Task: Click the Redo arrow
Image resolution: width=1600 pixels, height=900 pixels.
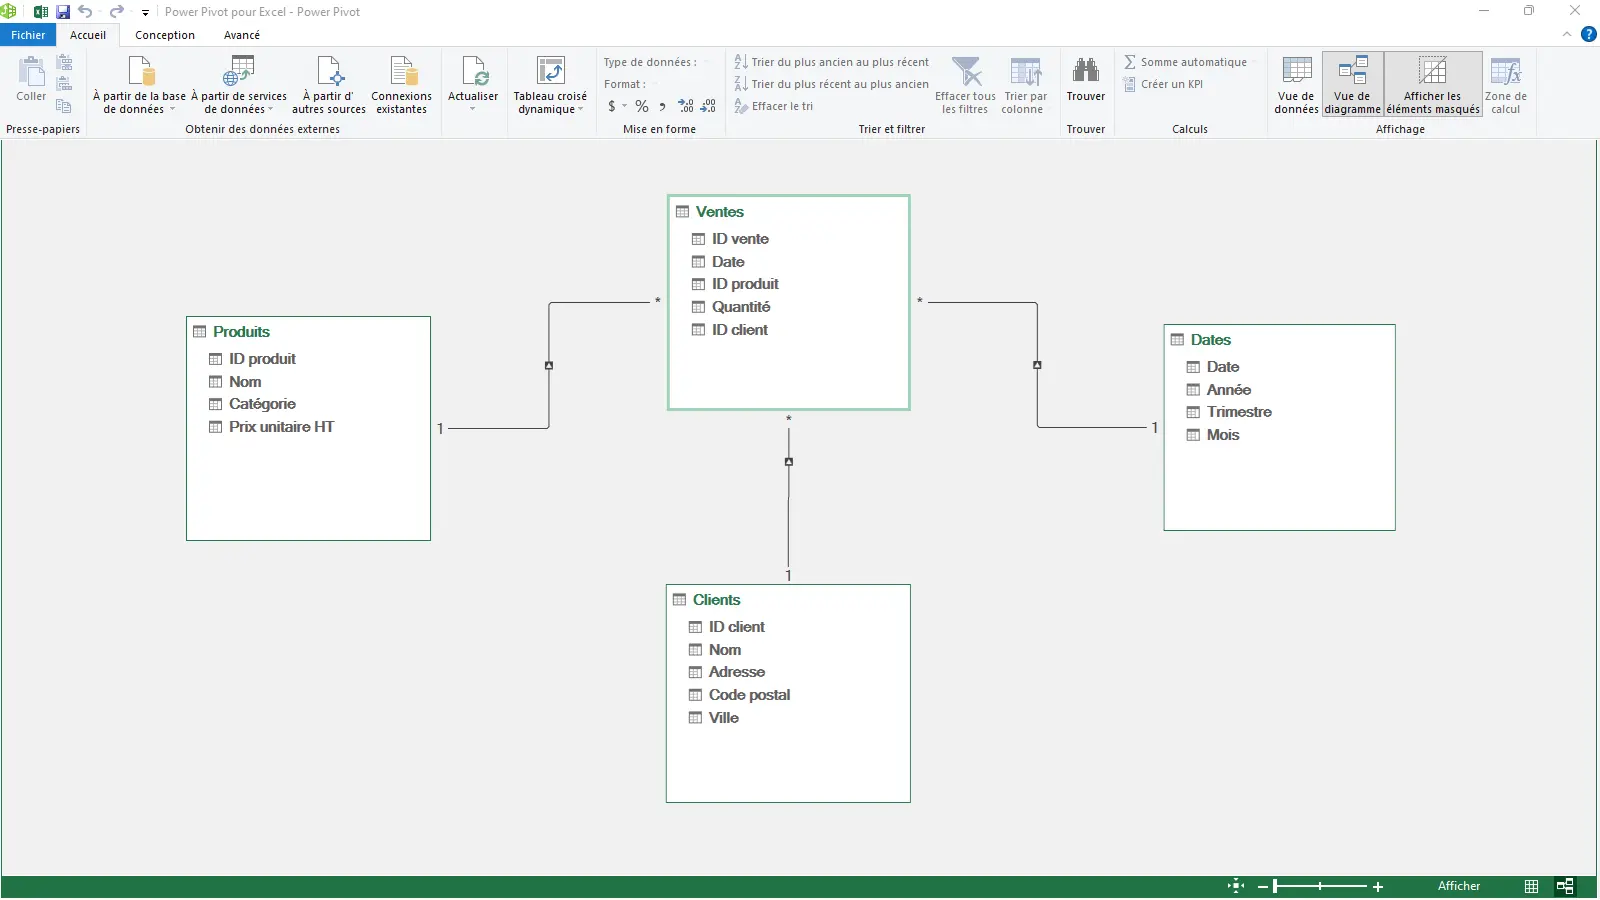Action: (x=116, y=12)
